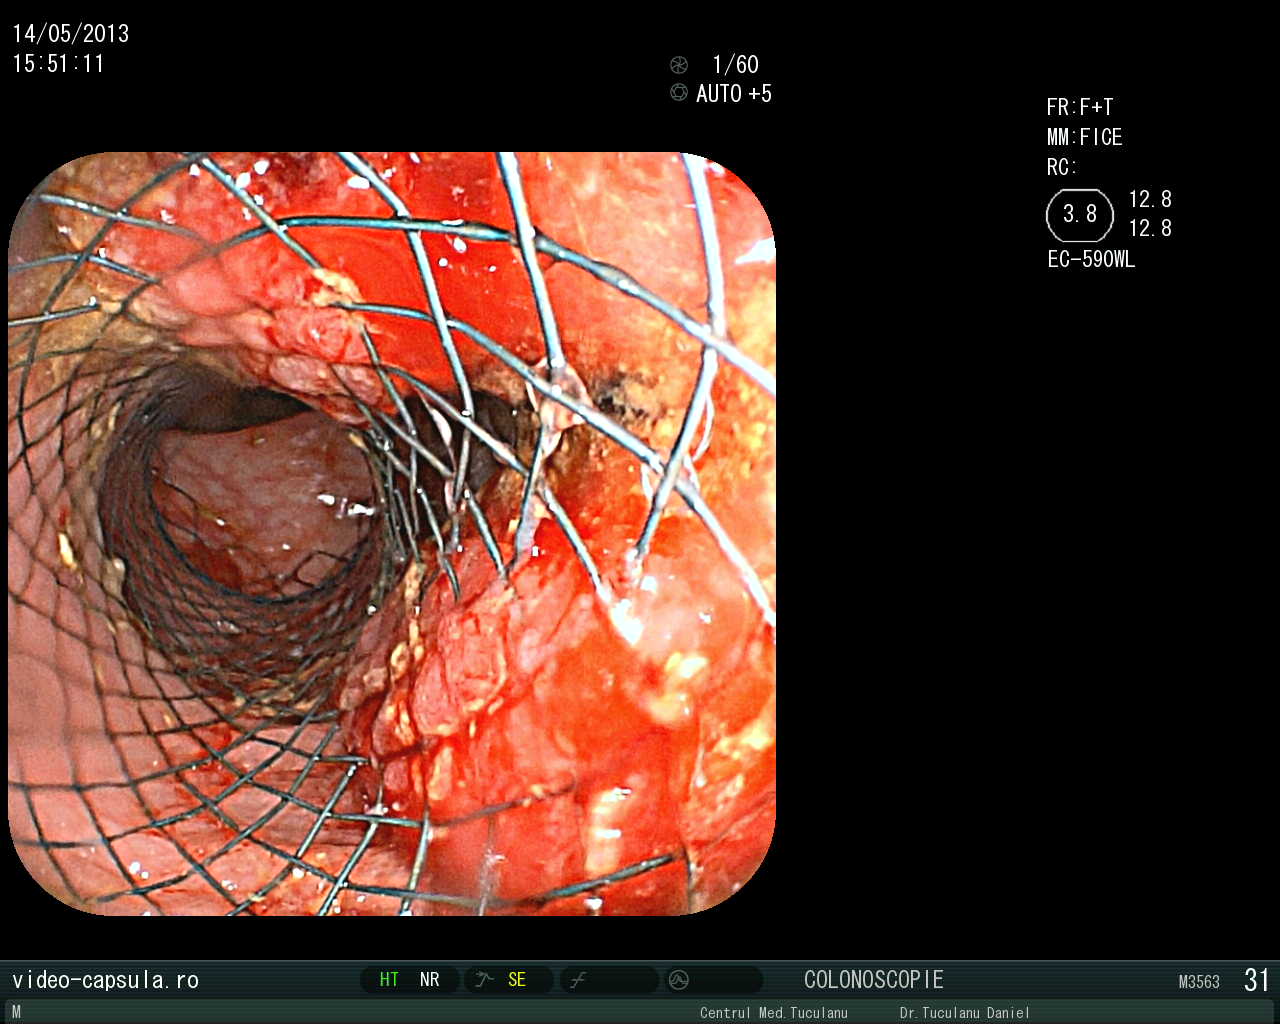Open the AUTO +5 exposure setting
Viewport: 1280px width, 1024px height.
(734, 94)
